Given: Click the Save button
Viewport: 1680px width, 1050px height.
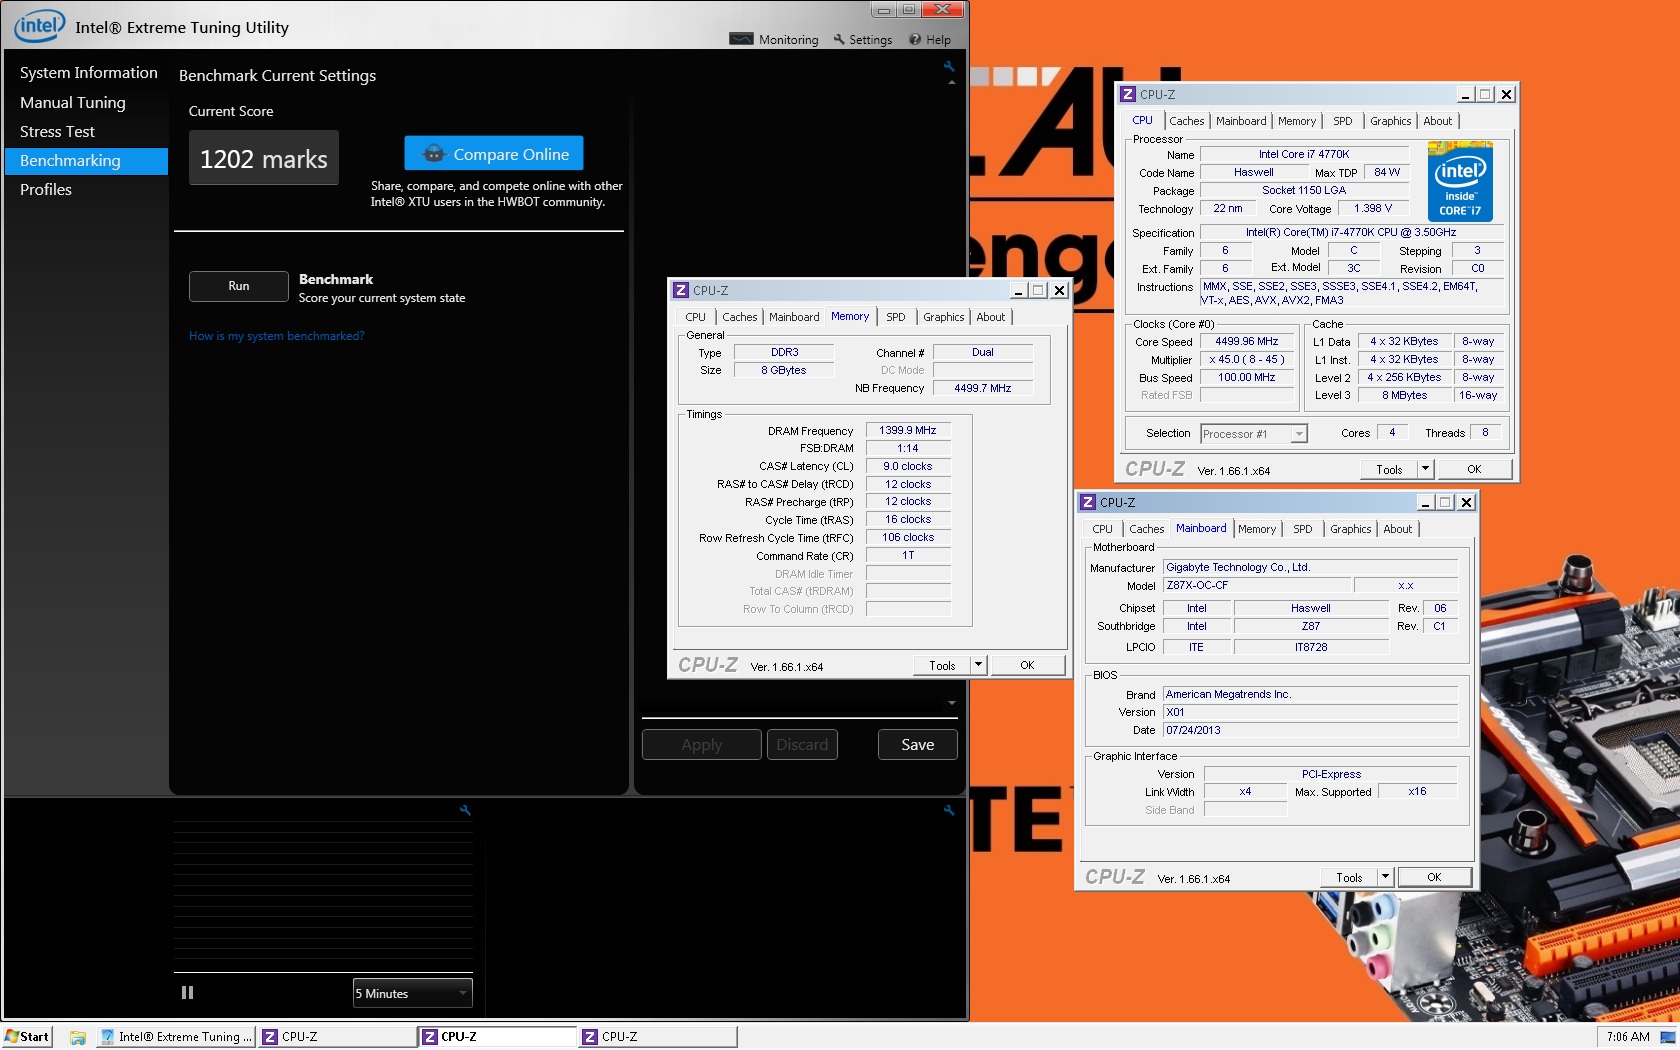Looking at the screenshot, I should [x=917, y=744].
